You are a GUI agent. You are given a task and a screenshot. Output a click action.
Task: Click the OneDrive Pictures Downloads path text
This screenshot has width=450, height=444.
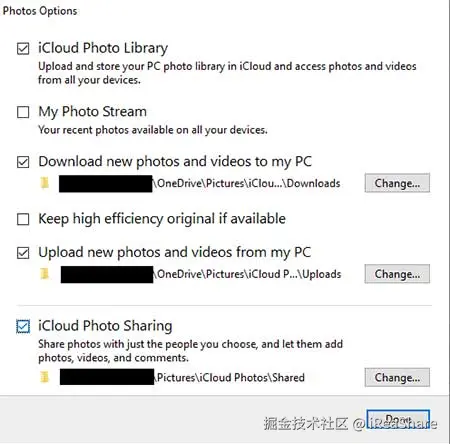247,183
